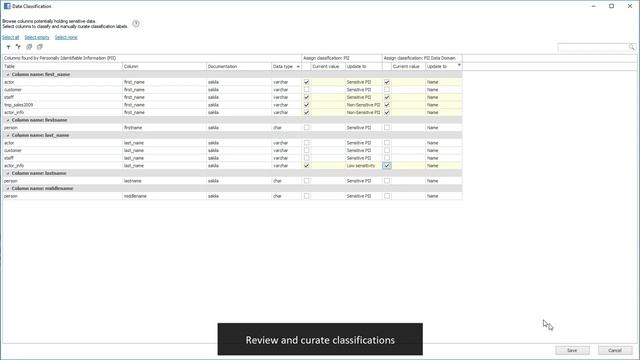Collapse the Column name: first_name group
Image resolution: width=640 pixels, height=360 pixels.
8,75
